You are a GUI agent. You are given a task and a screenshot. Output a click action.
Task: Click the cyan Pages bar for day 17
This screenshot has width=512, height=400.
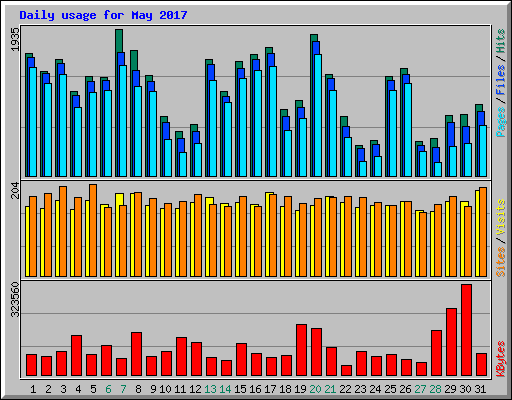[273, 121]
